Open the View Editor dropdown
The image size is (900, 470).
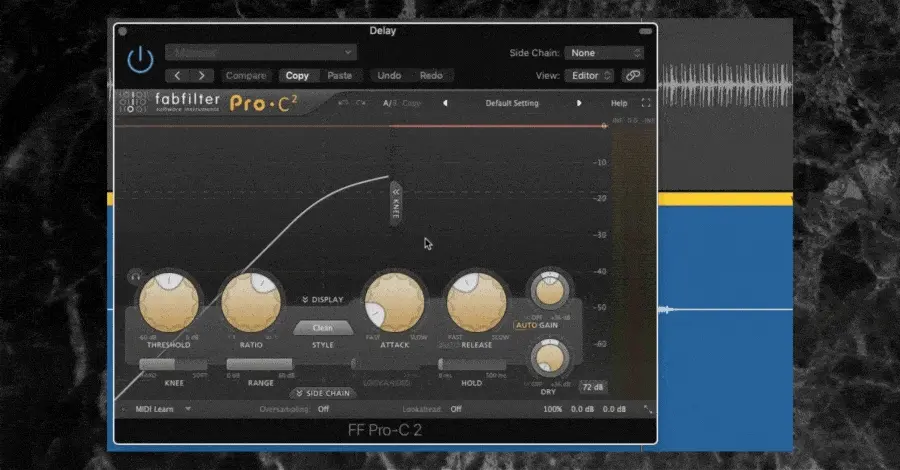coord(589,75)
